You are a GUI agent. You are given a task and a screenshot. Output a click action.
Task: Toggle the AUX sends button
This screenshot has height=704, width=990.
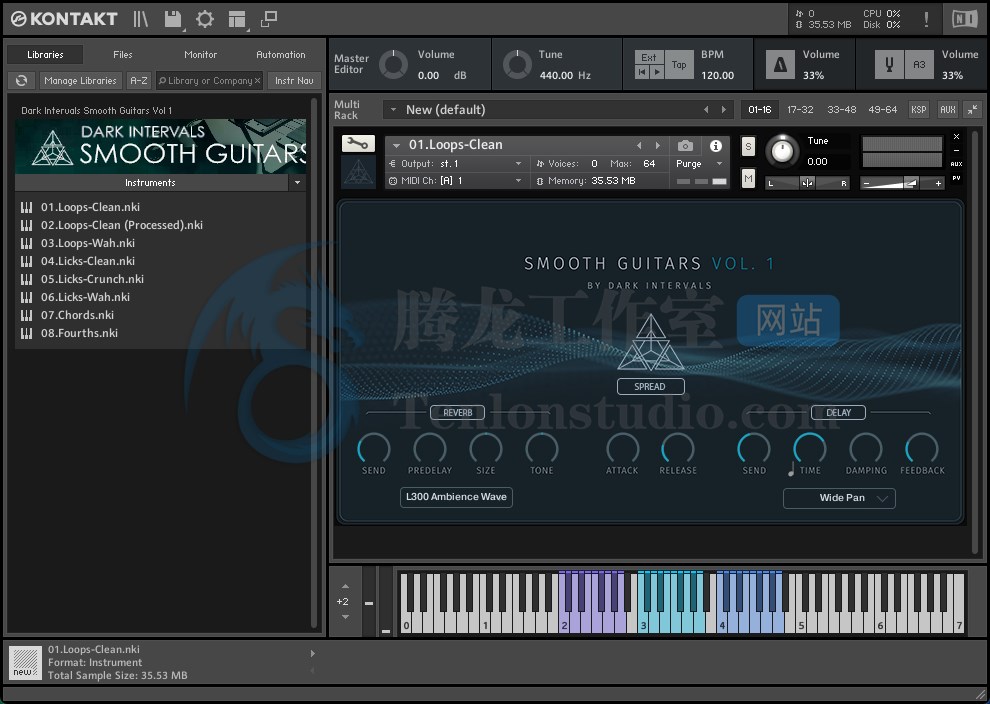click(948, 110)
